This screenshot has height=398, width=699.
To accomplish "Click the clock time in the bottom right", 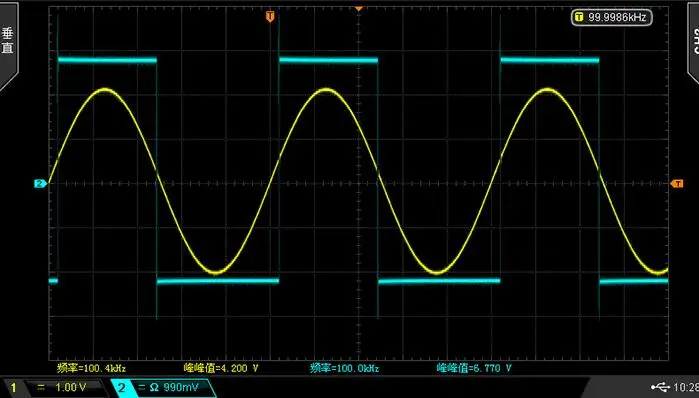I will tap(686, 387).
